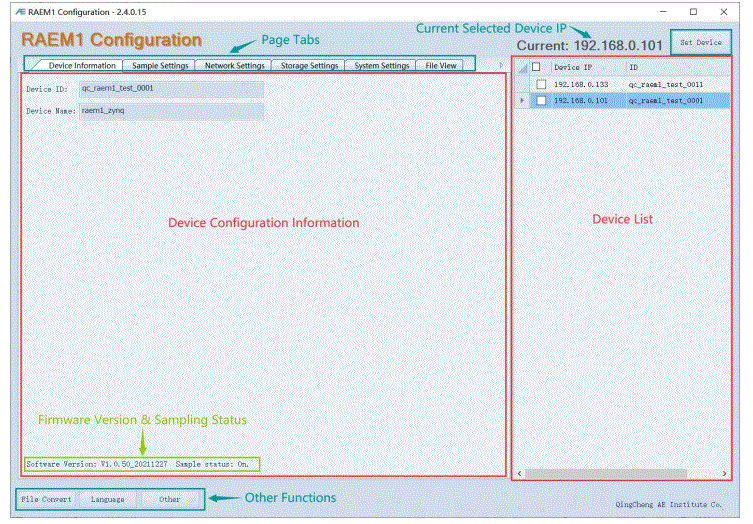The width and height of the screenshot is (753, 524).
Task: Click the Software Version status text
Action: [x=97, y=464]
